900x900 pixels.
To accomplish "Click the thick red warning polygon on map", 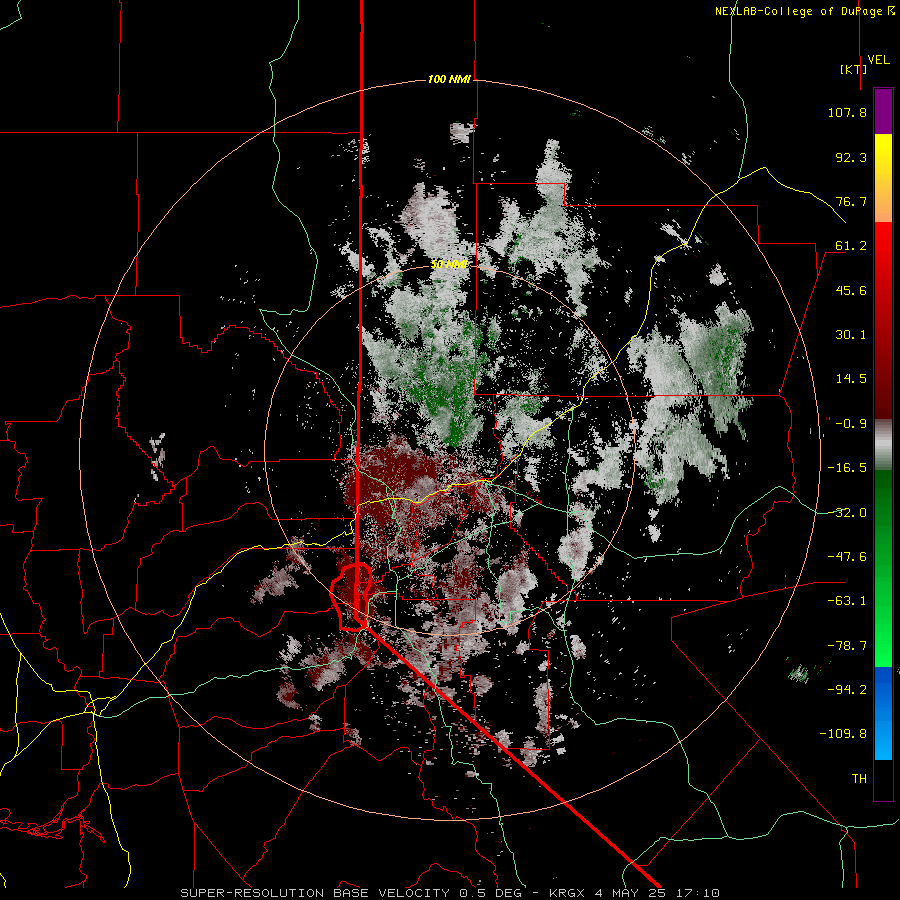I will (x=351, y=597).
